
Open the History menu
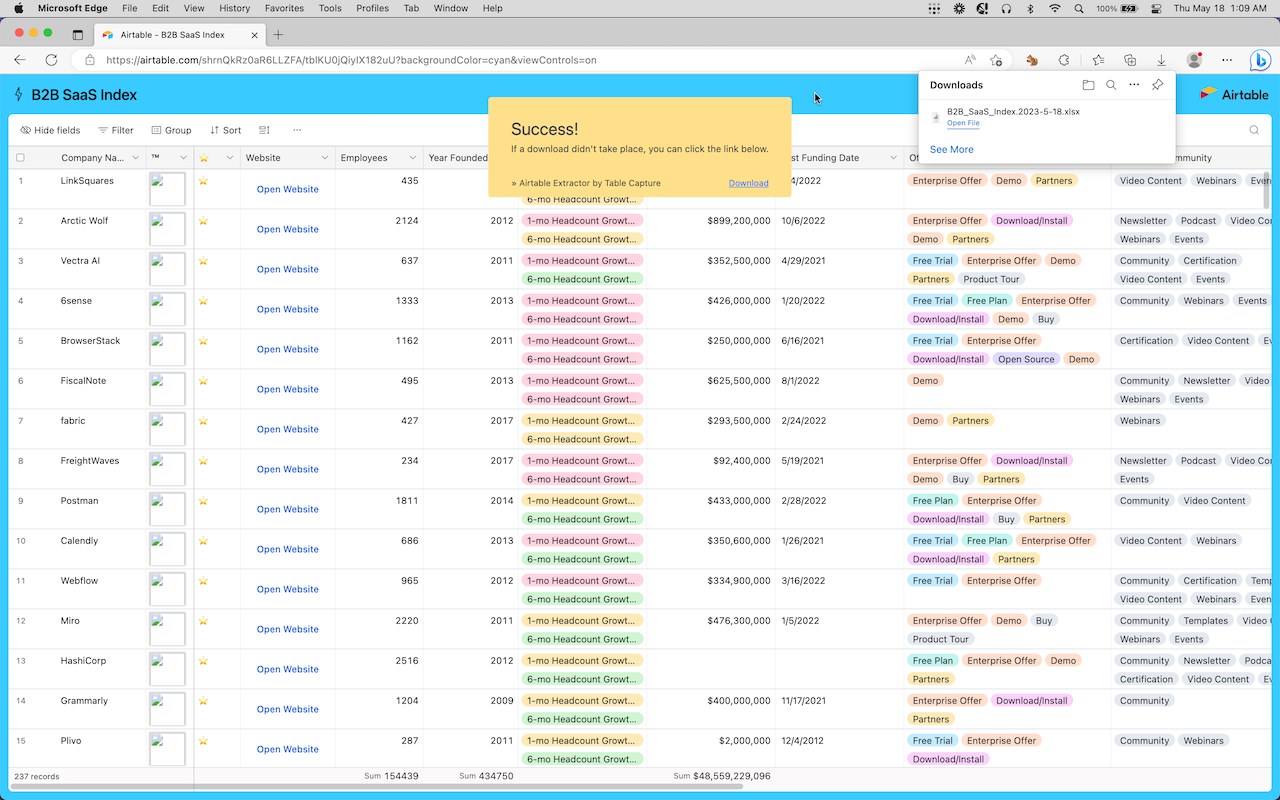point(234,8)
